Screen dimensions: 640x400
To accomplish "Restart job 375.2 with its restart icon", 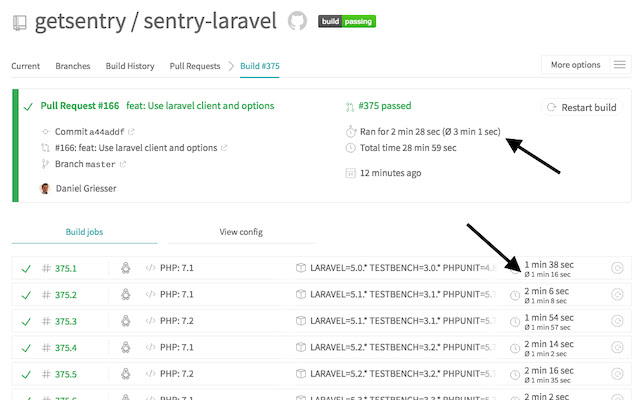I will pos(617,294).
